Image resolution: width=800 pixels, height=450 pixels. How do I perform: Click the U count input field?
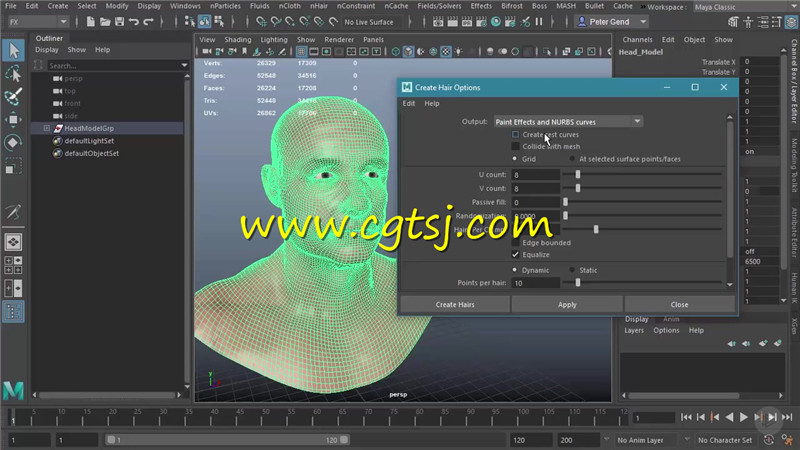[535, 175]
